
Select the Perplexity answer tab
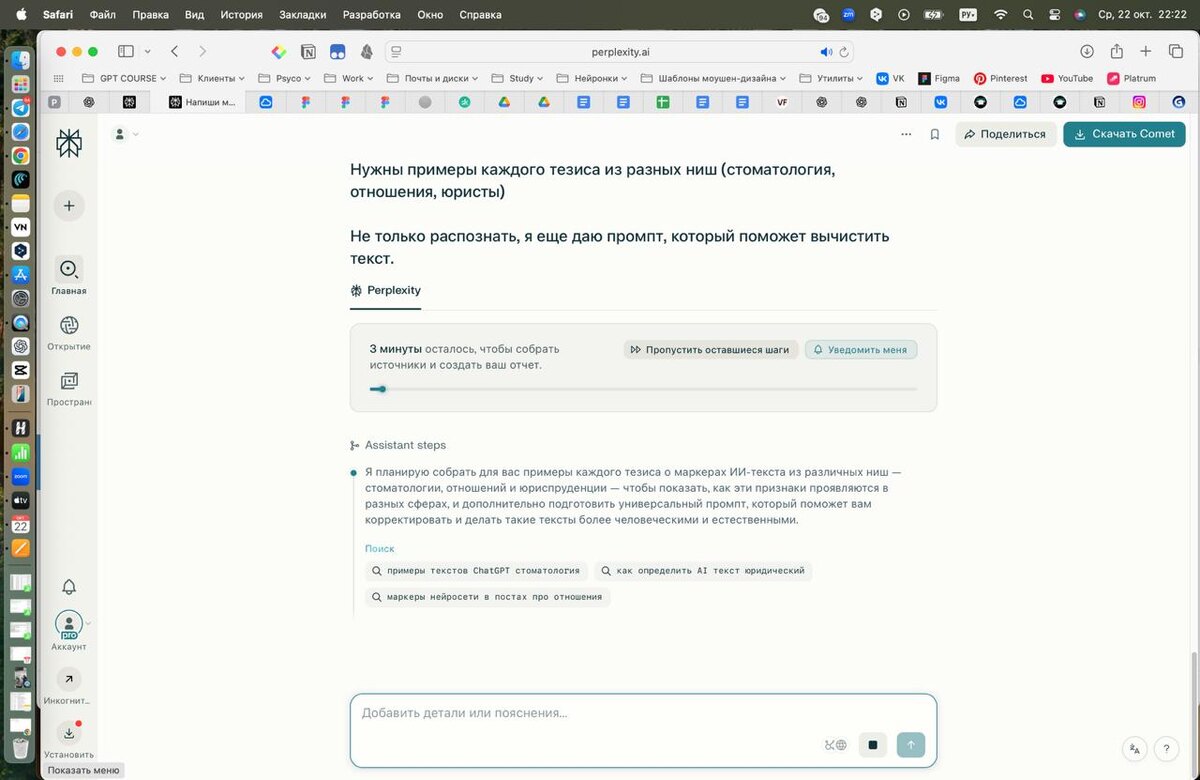385,291
